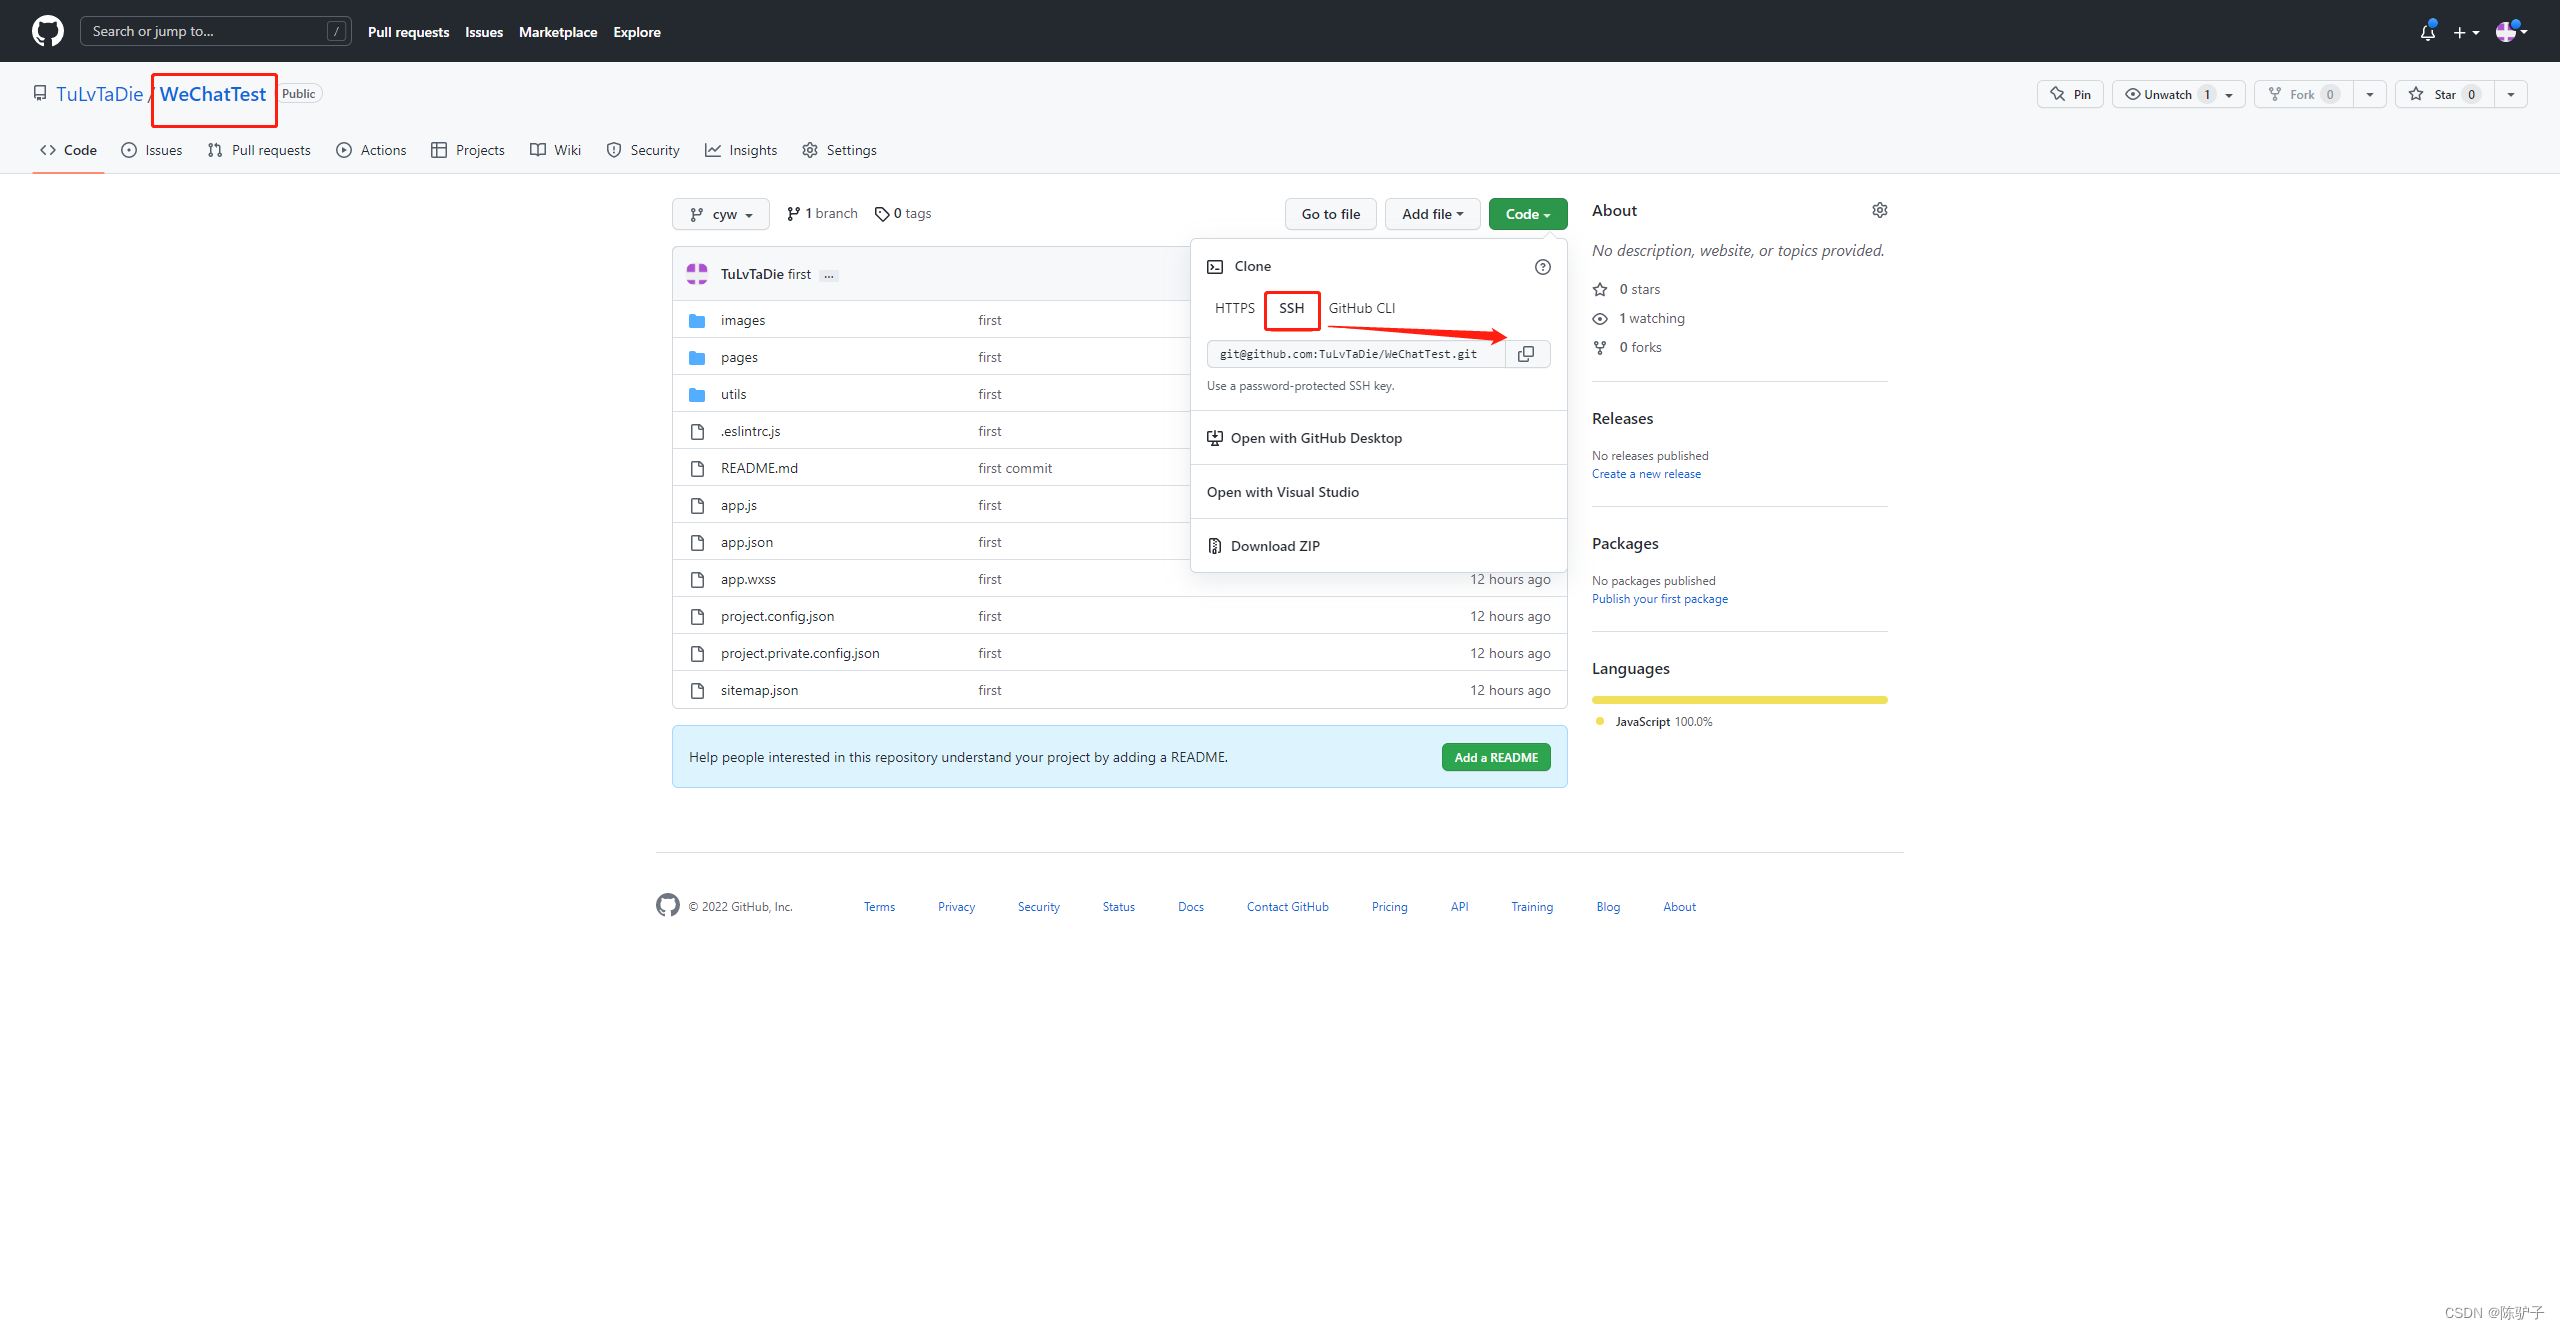Click the info icon in Clone panel
Viewport: 2560px width, 1329px height.
pyautogui.click(x=1542, y=266)
